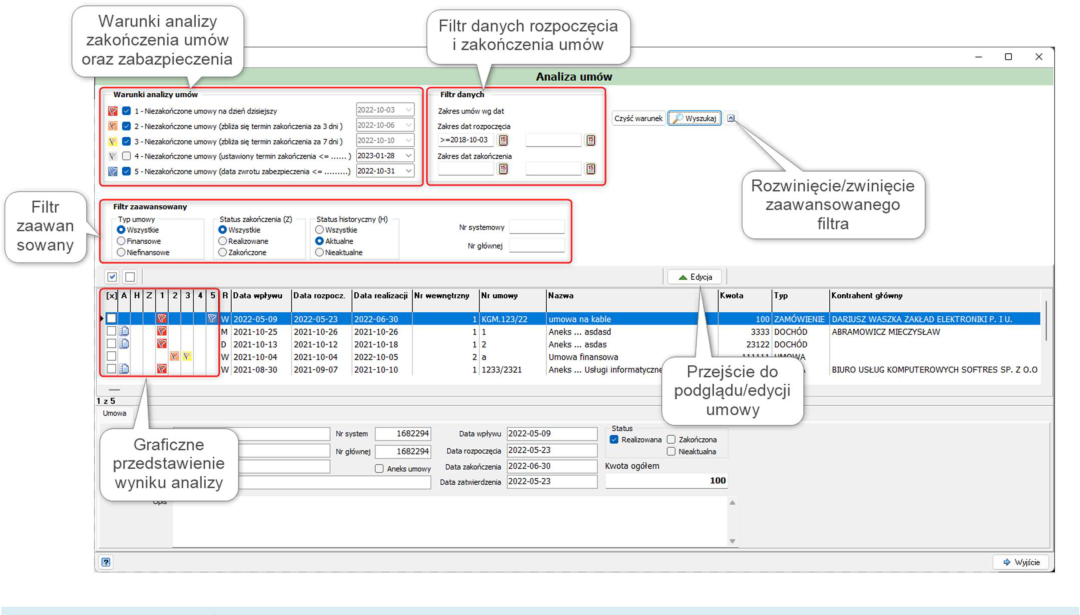Open date dropdown showing 2023-01-28
This screenshot has height=615, width=1080.
(x=408, y=156)
